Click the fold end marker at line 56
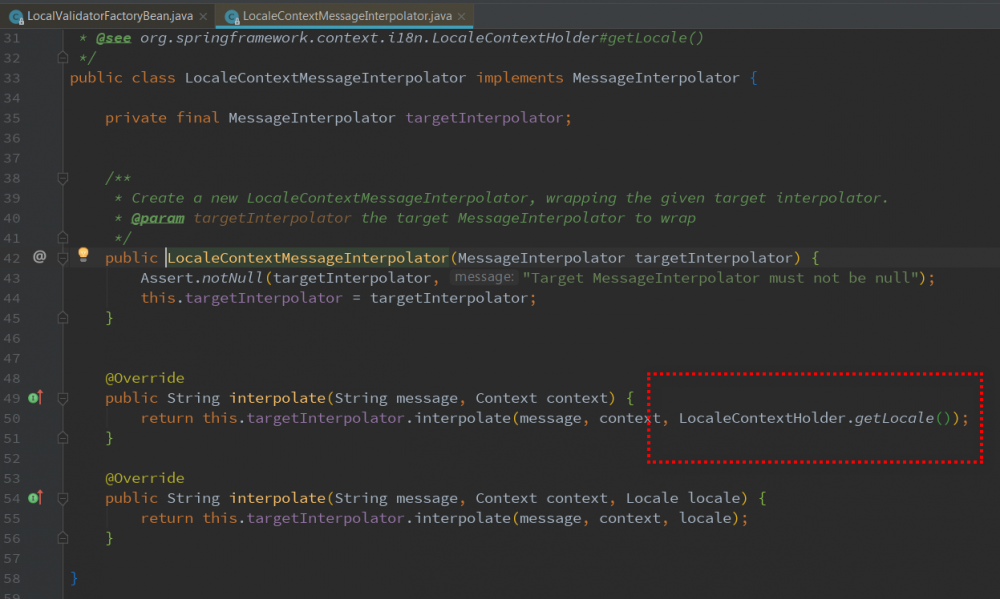 [62, 538]
